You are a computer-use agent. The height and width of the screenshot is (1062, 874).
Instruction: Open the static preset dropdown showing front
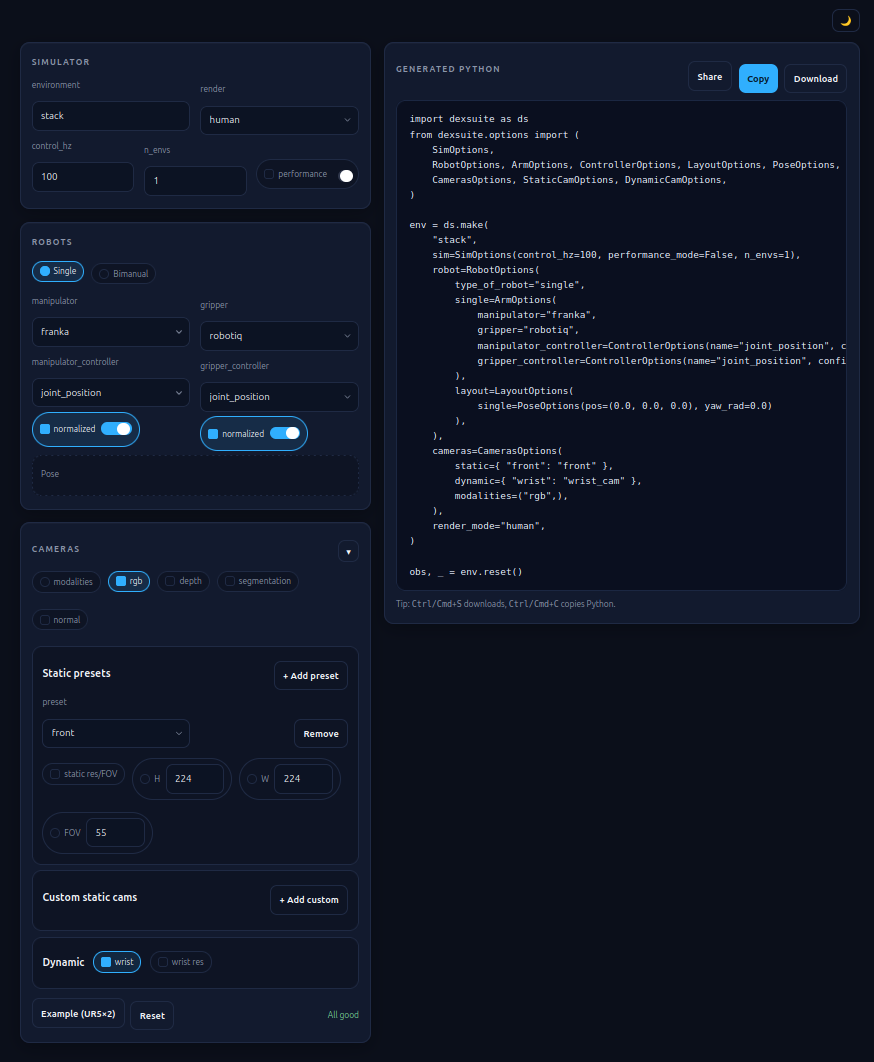click(116, 734)
